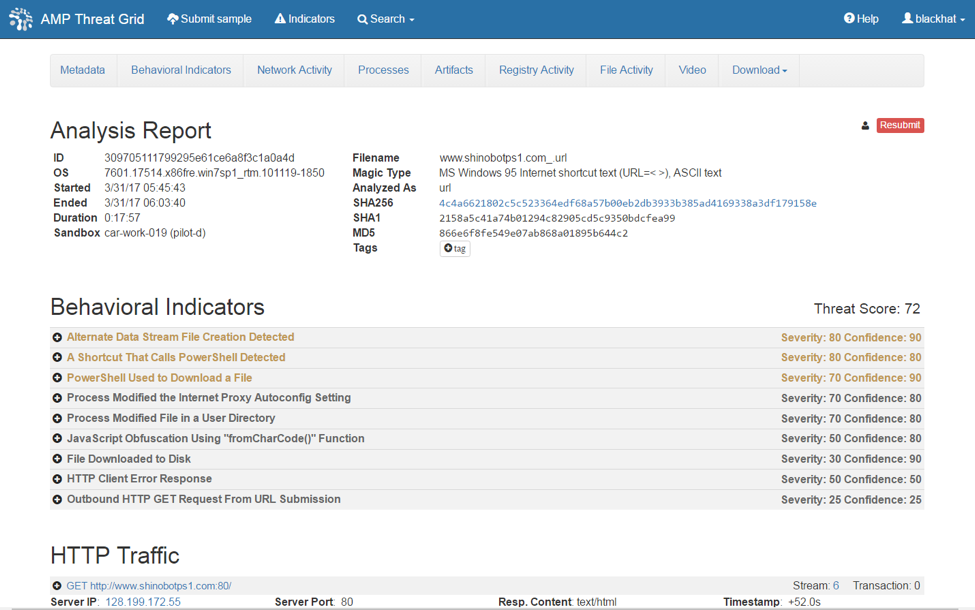Viewport: 975px width, 610px height.
Task: Click the AMP Threat Grid logo icon
Action: pos(21,19)
